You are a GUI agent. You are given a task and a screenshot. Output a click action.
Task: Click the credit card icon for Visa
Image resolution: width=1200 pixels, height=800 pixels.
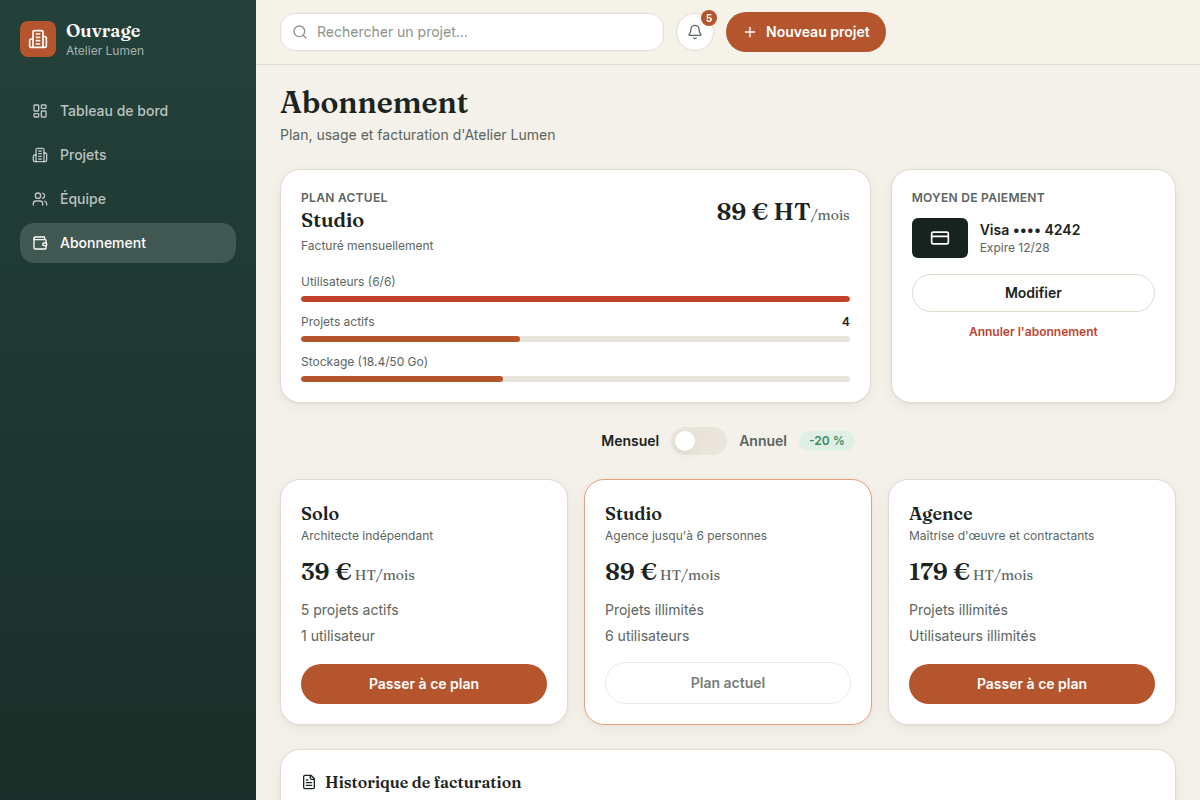pyautogui.click(x=940, y=238)
